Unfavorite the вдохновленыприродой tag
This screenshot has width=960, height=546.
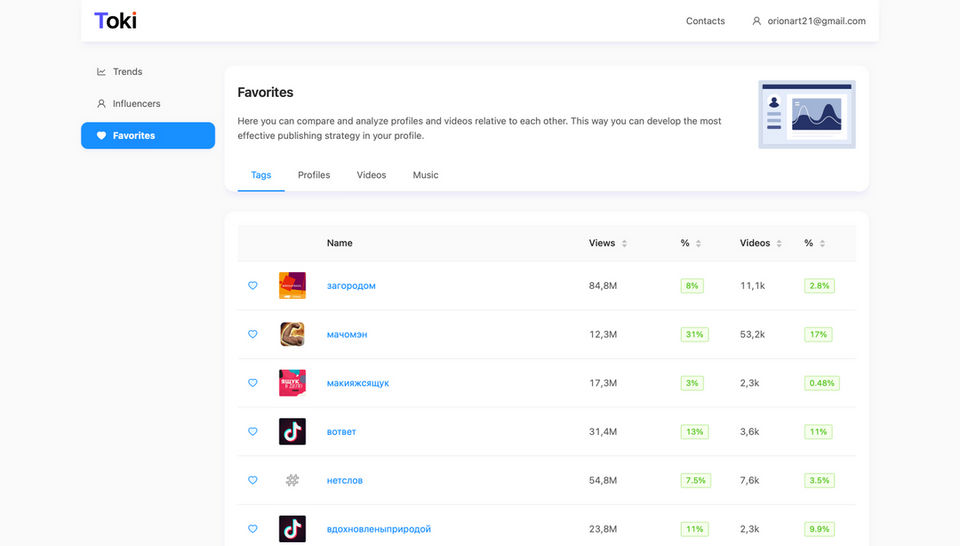coord(252,529)
